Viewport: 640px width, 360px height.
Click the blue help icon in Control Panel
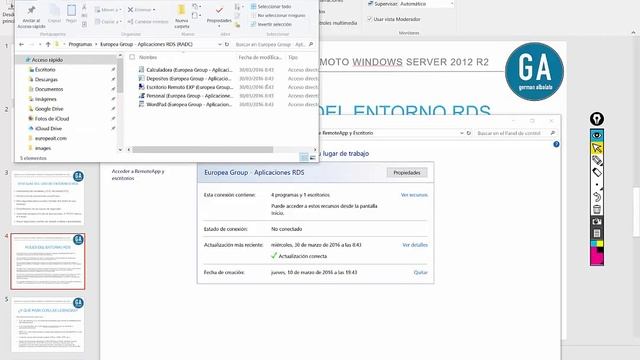[x=556, y=144]
